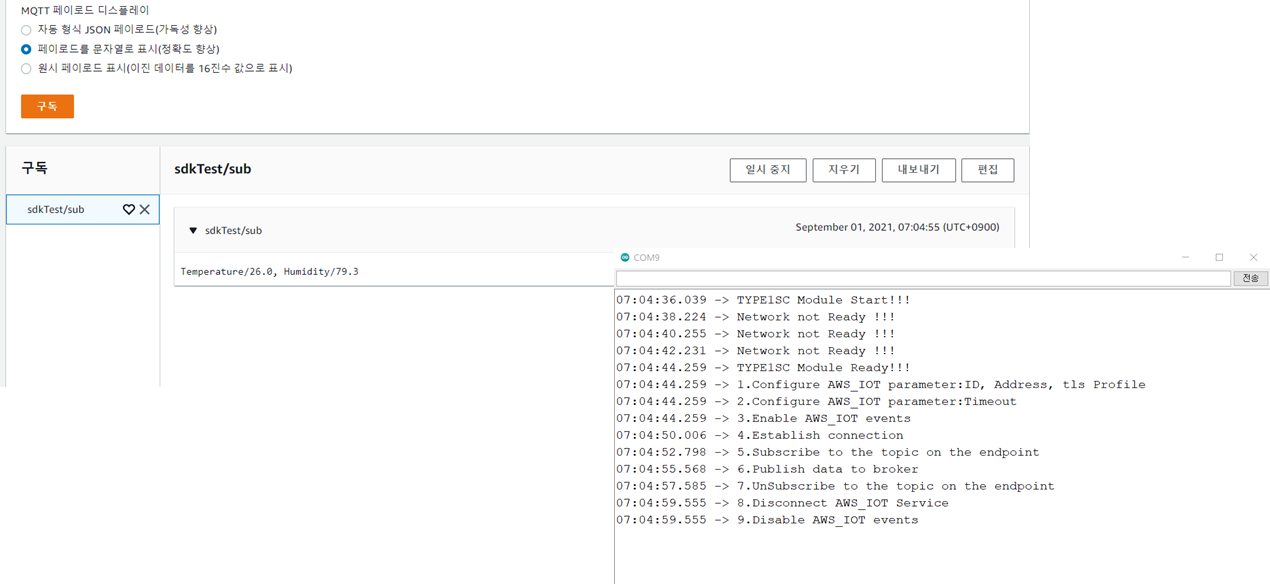Click the MQTT 페이로드 디스플레이 label
Image resolution: width=1270 pixels, height=584 pixels.
coord(85,10)
